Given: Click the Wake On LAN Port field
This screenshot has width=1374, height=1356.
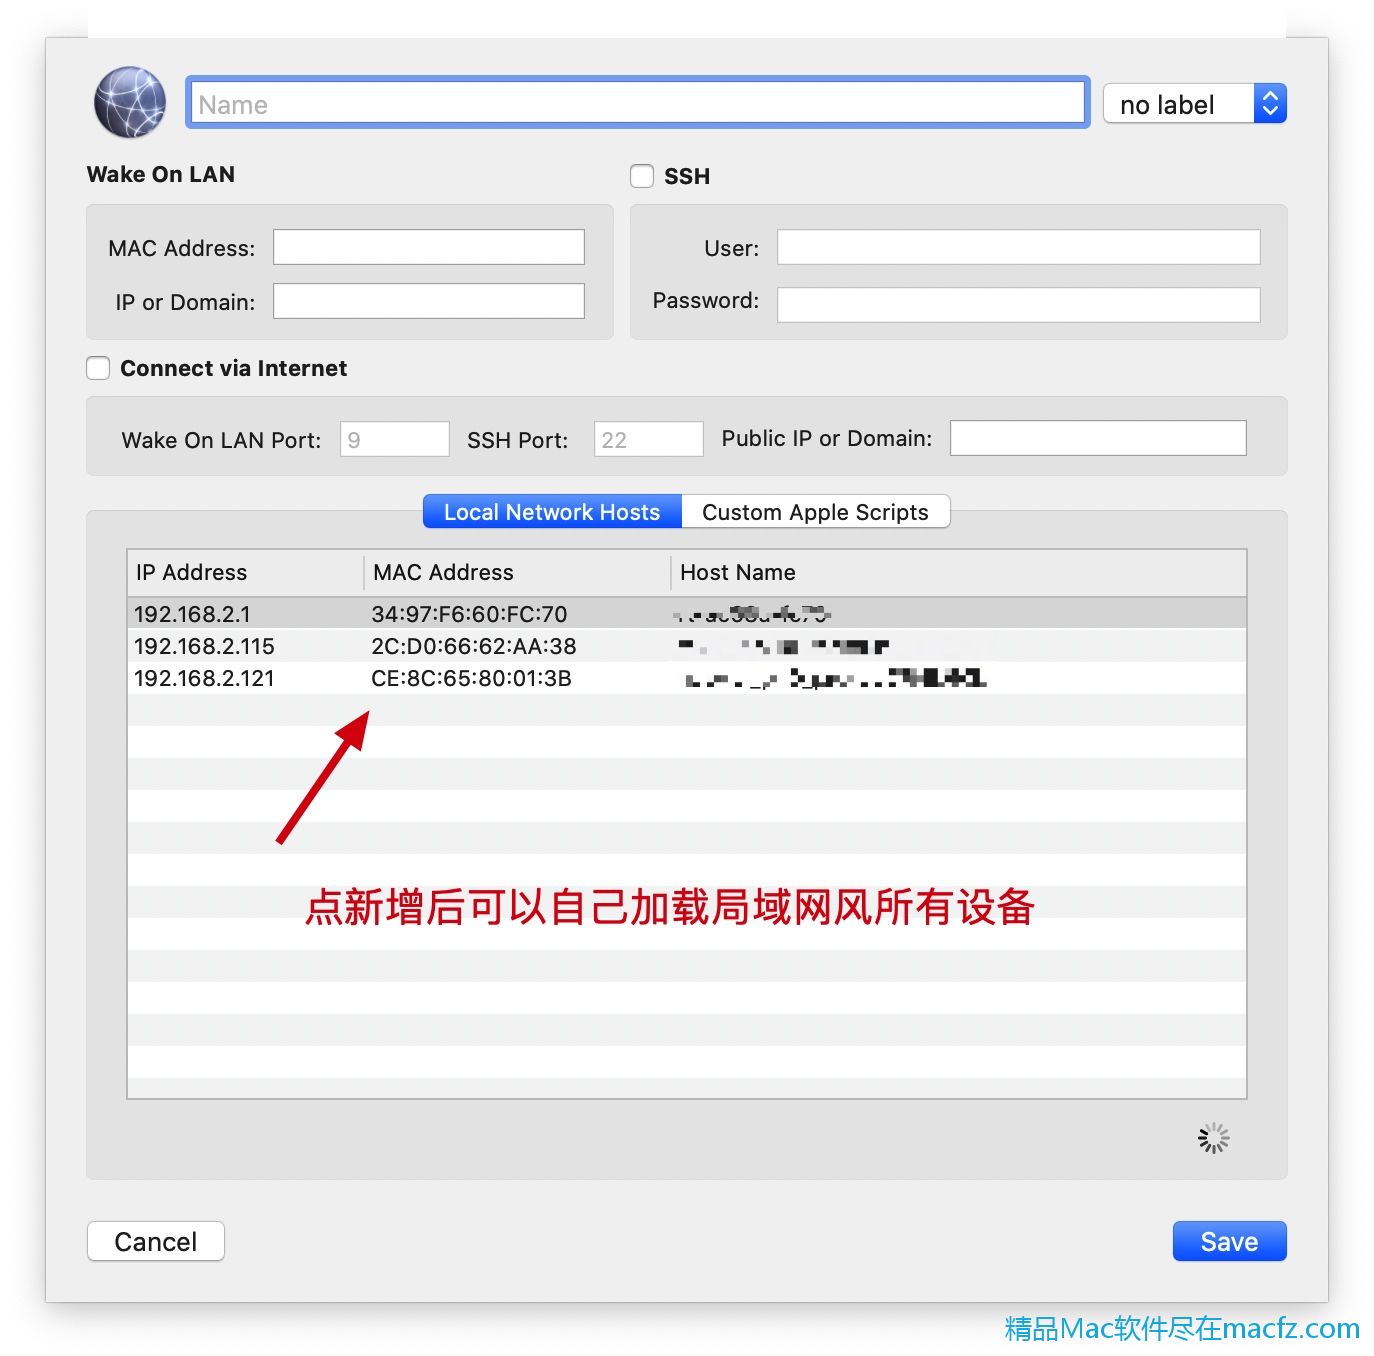Looking at the screenshot, I should pyautogui.click(x=395, y=439).
